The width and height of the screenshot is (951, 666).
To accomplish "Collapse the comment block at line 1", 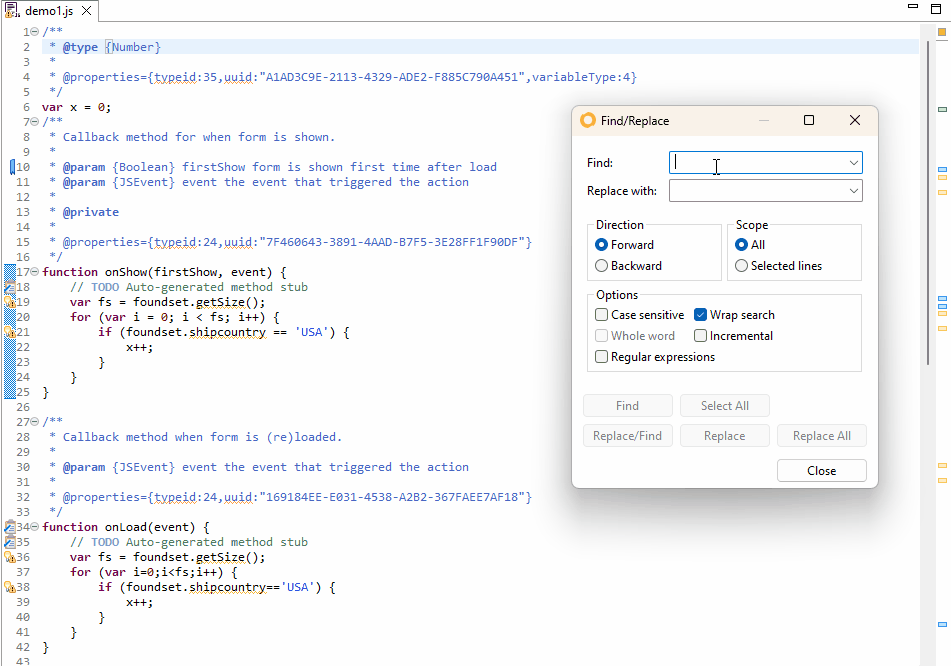I will (x=35, y=32).
